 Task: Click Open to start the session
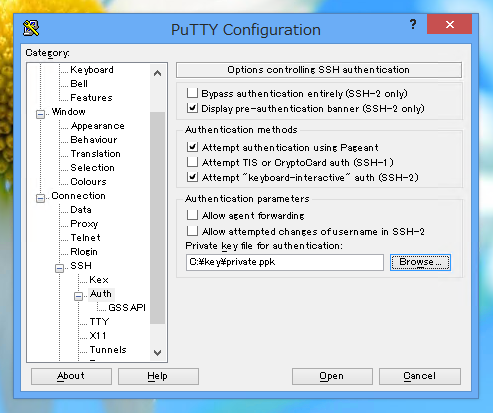[x=332, y=376]
